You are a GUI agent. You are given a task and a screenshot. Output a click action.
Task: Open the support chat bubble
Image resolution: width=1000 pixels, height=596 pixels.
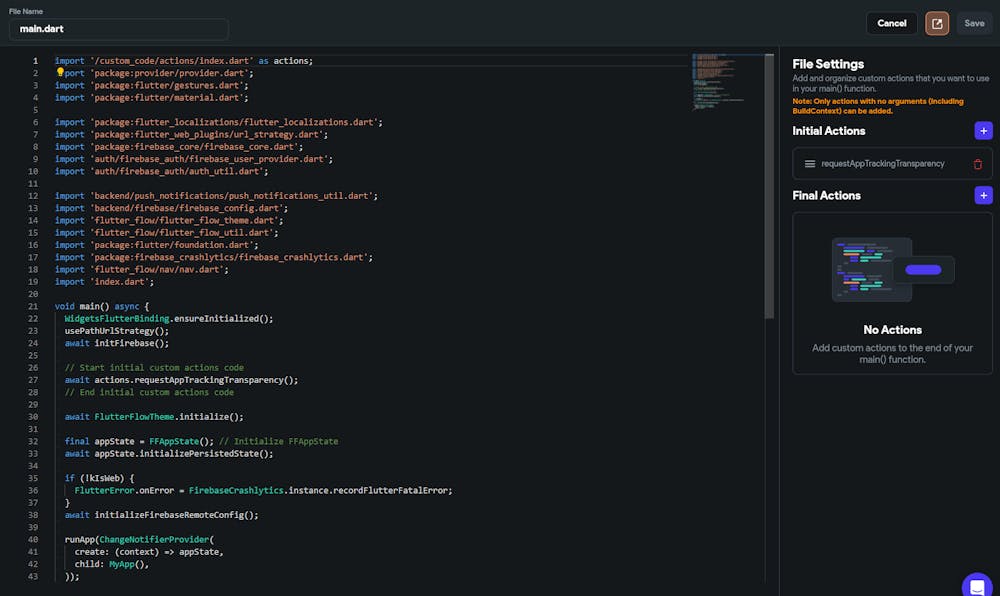976,586
